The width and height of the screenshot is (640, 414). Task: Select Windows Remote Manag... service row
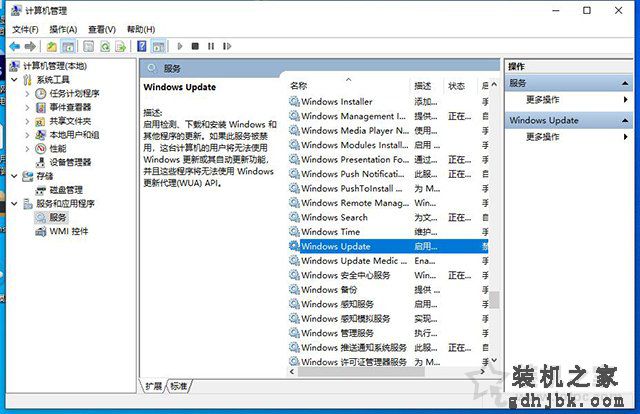coord(389,203)
